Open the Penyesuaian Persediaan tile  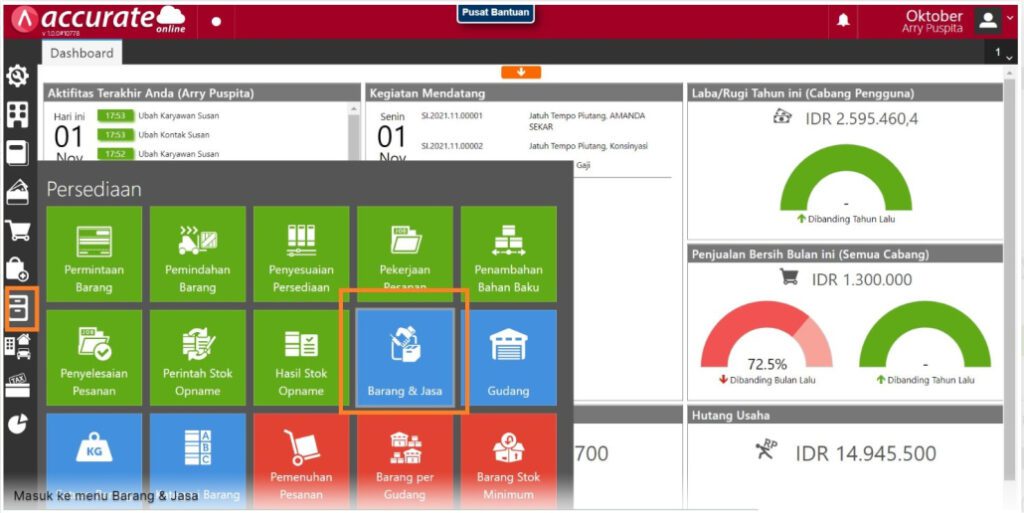301,254
